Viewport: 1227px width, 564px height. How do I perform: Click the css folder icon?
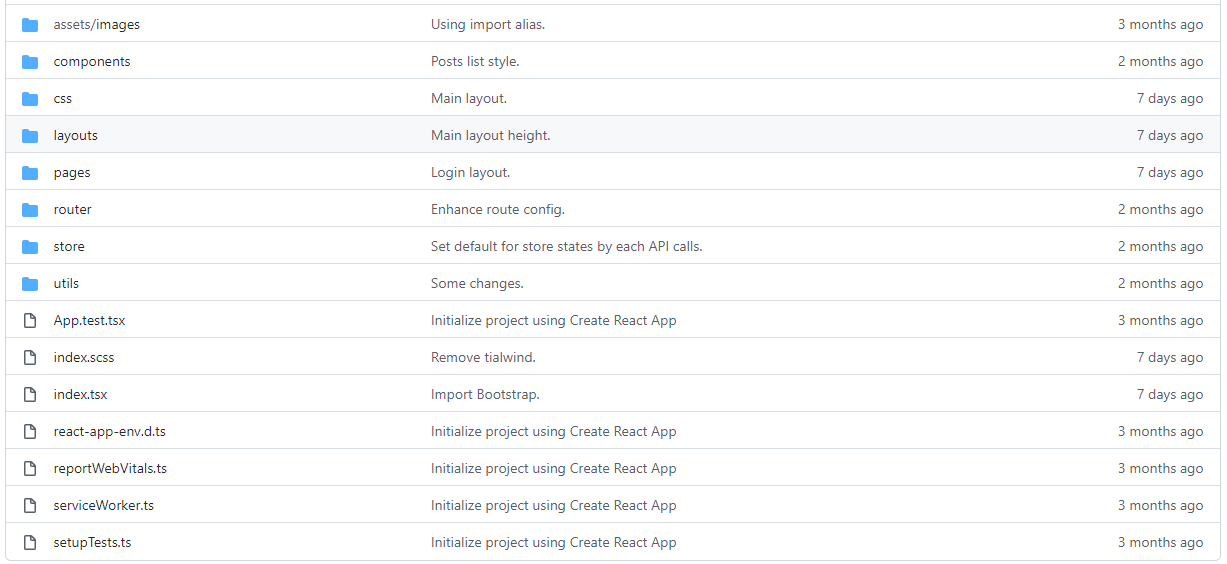pyautogui.click(x=30, y=98)
